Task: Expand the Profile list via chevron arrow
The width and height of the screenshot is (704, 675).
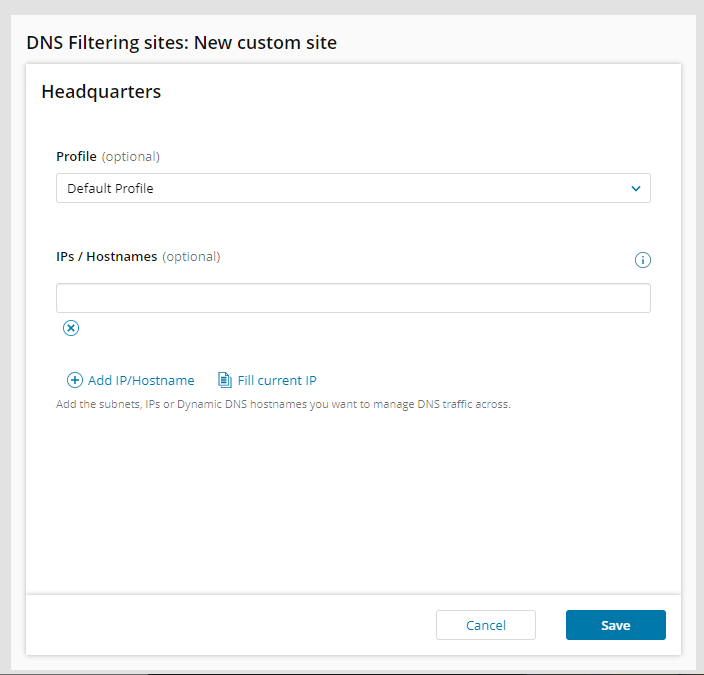Action: [635, 188]
